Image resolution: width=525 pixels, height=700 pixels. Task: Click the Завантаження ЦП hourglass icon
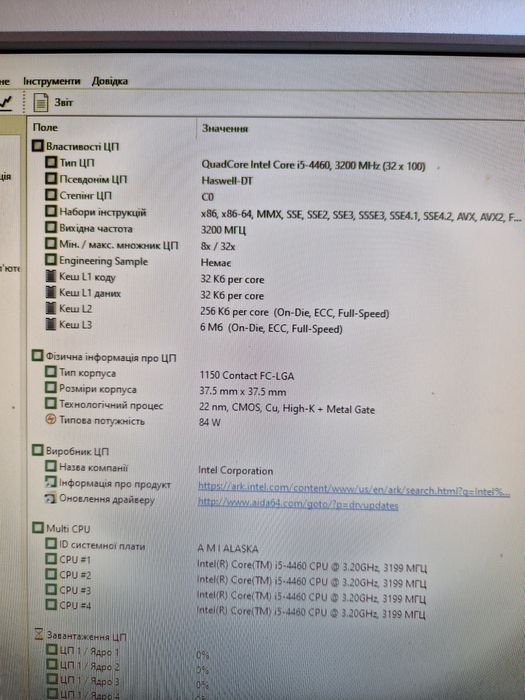39,635
